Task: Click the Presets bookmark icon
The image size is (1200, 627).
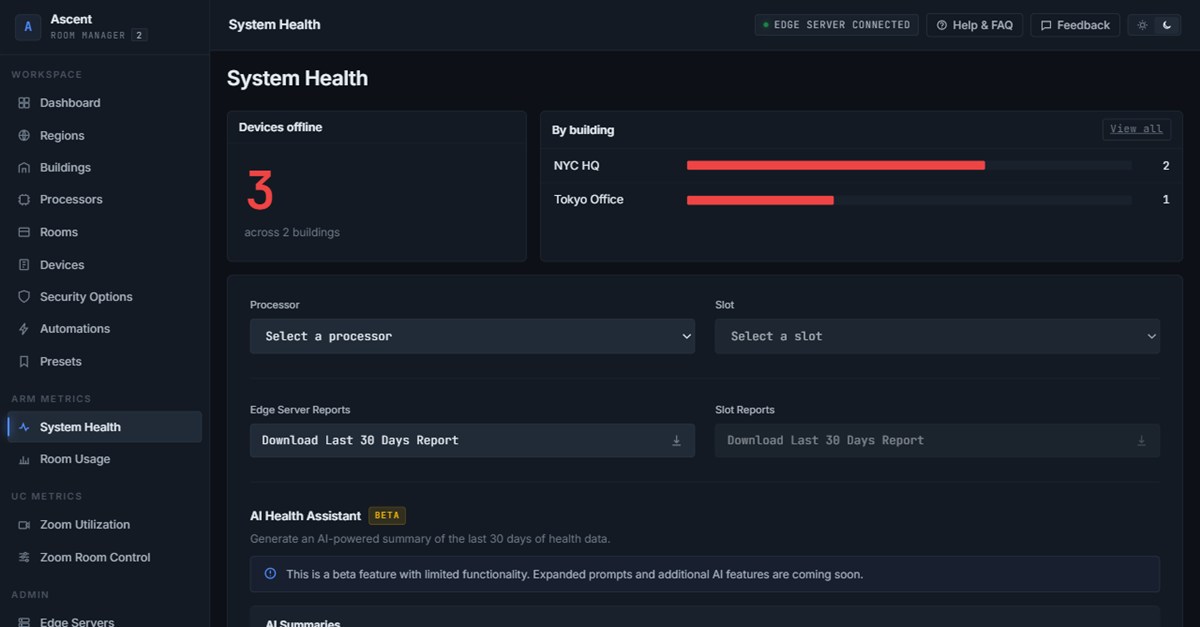Action: coord(24,362)
